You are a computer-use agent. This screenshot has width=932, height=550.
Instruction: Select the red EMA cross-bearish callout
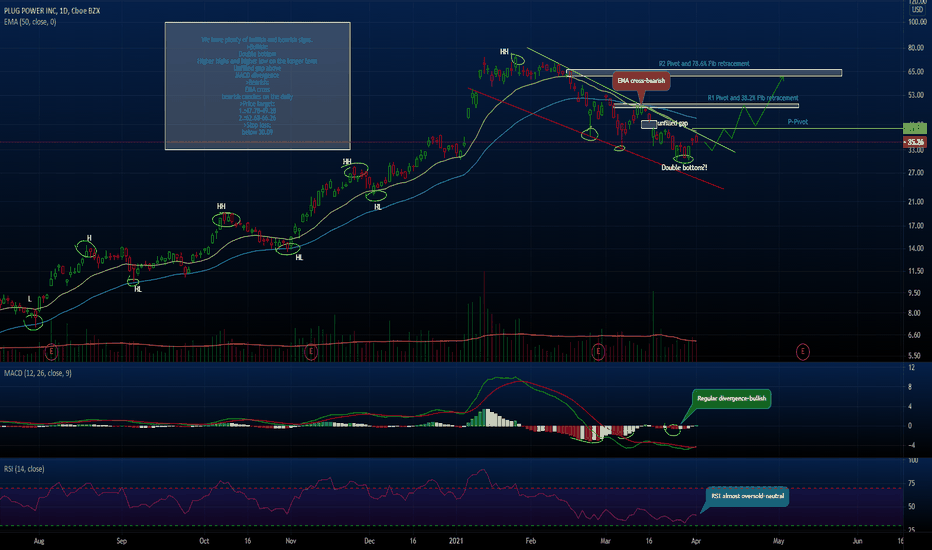pos(641,81)
